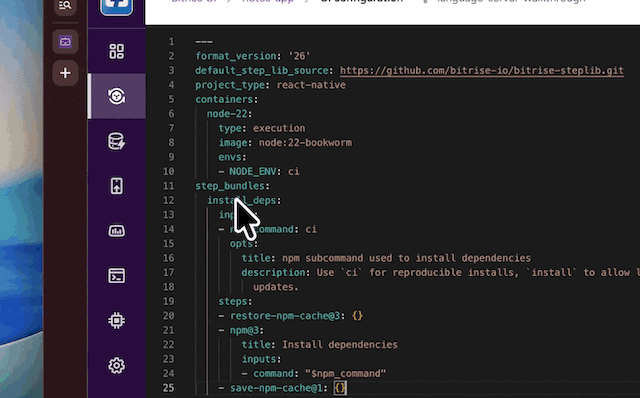
Task: Click the steps key on line 19
Action: [x=233, y=301]
